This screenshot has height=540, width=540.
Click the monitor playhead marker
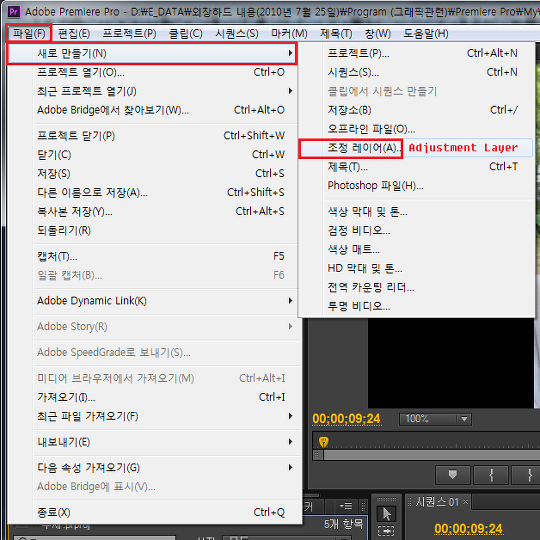coord(323,442)
